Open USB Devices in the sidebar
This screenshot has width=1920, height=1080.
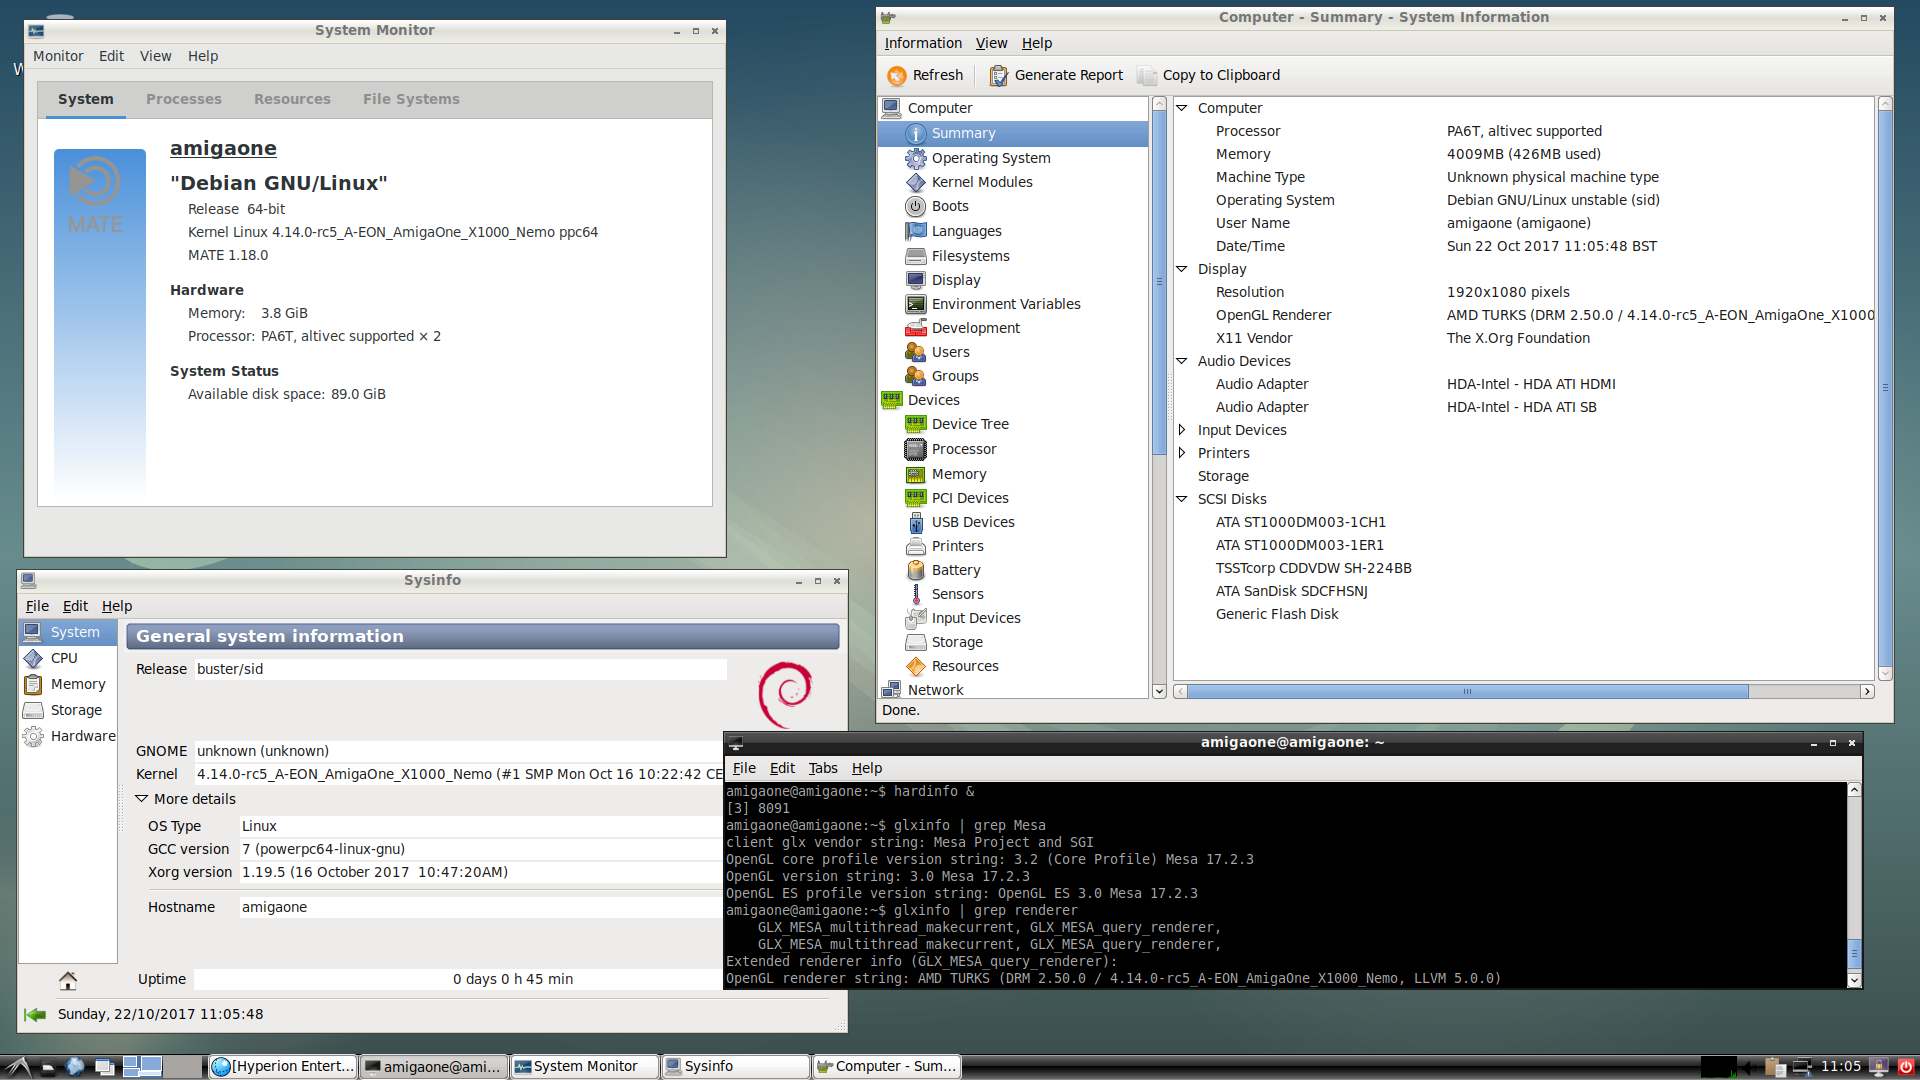click(972, 522)
